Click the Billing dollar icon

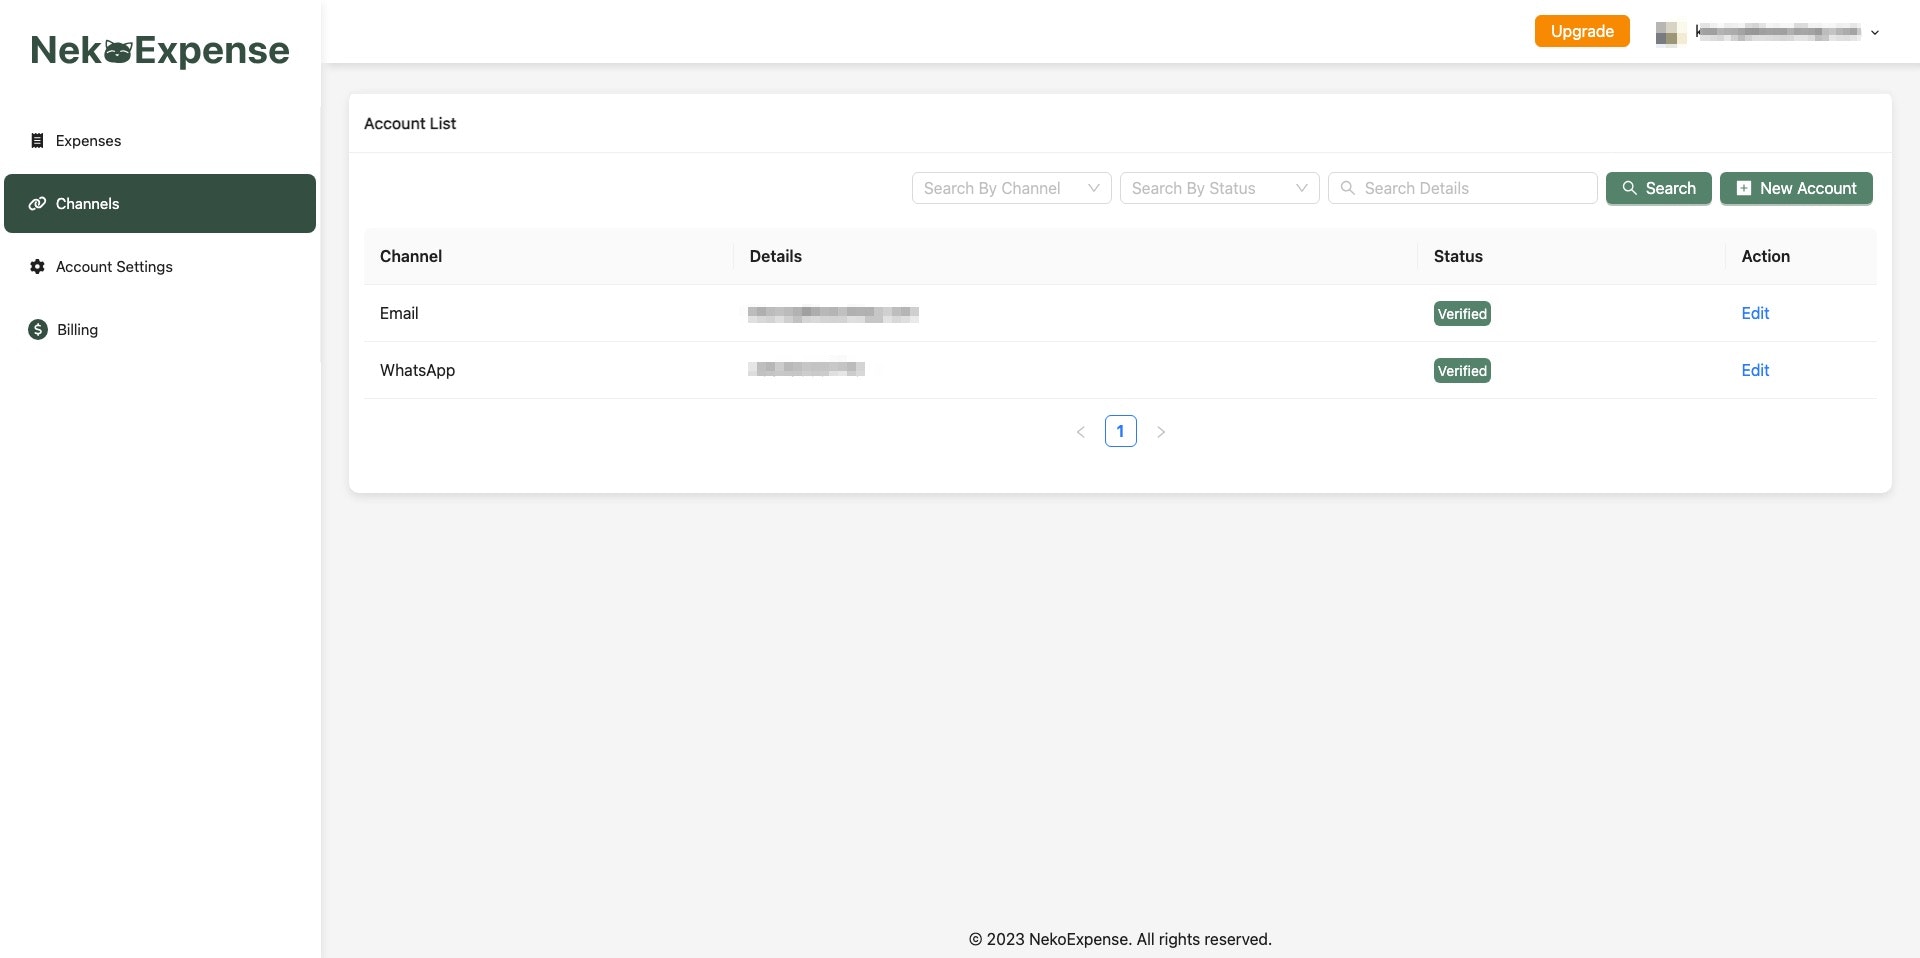coord(38,330)
